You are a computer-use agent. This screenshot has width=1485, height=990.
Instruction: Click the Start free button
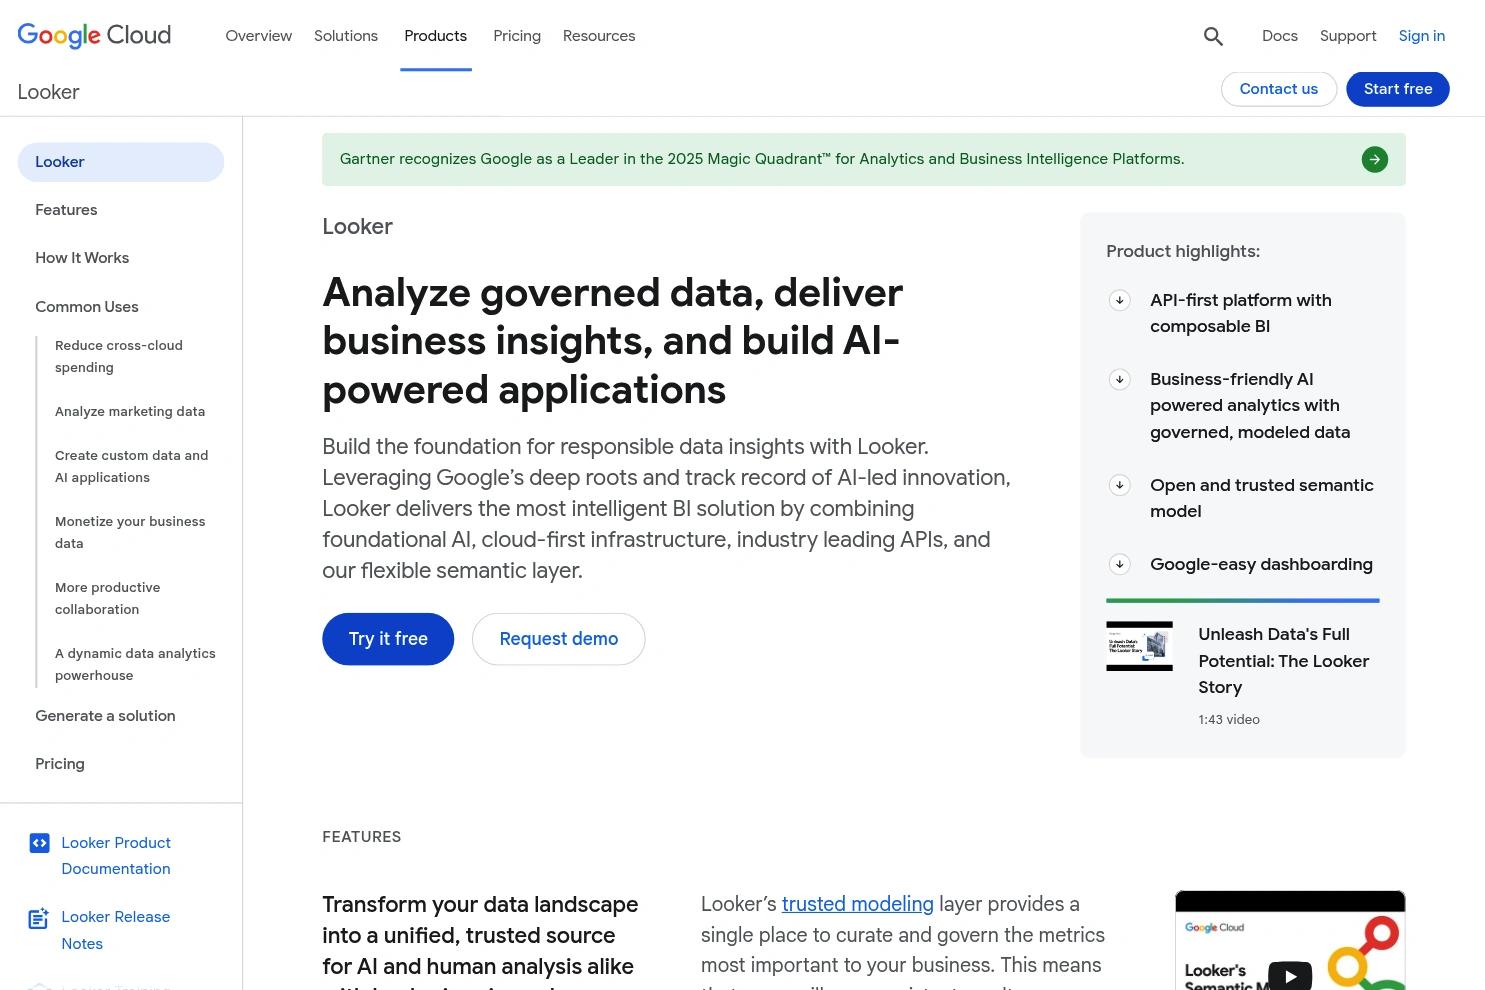click(x=1398, y=89)
